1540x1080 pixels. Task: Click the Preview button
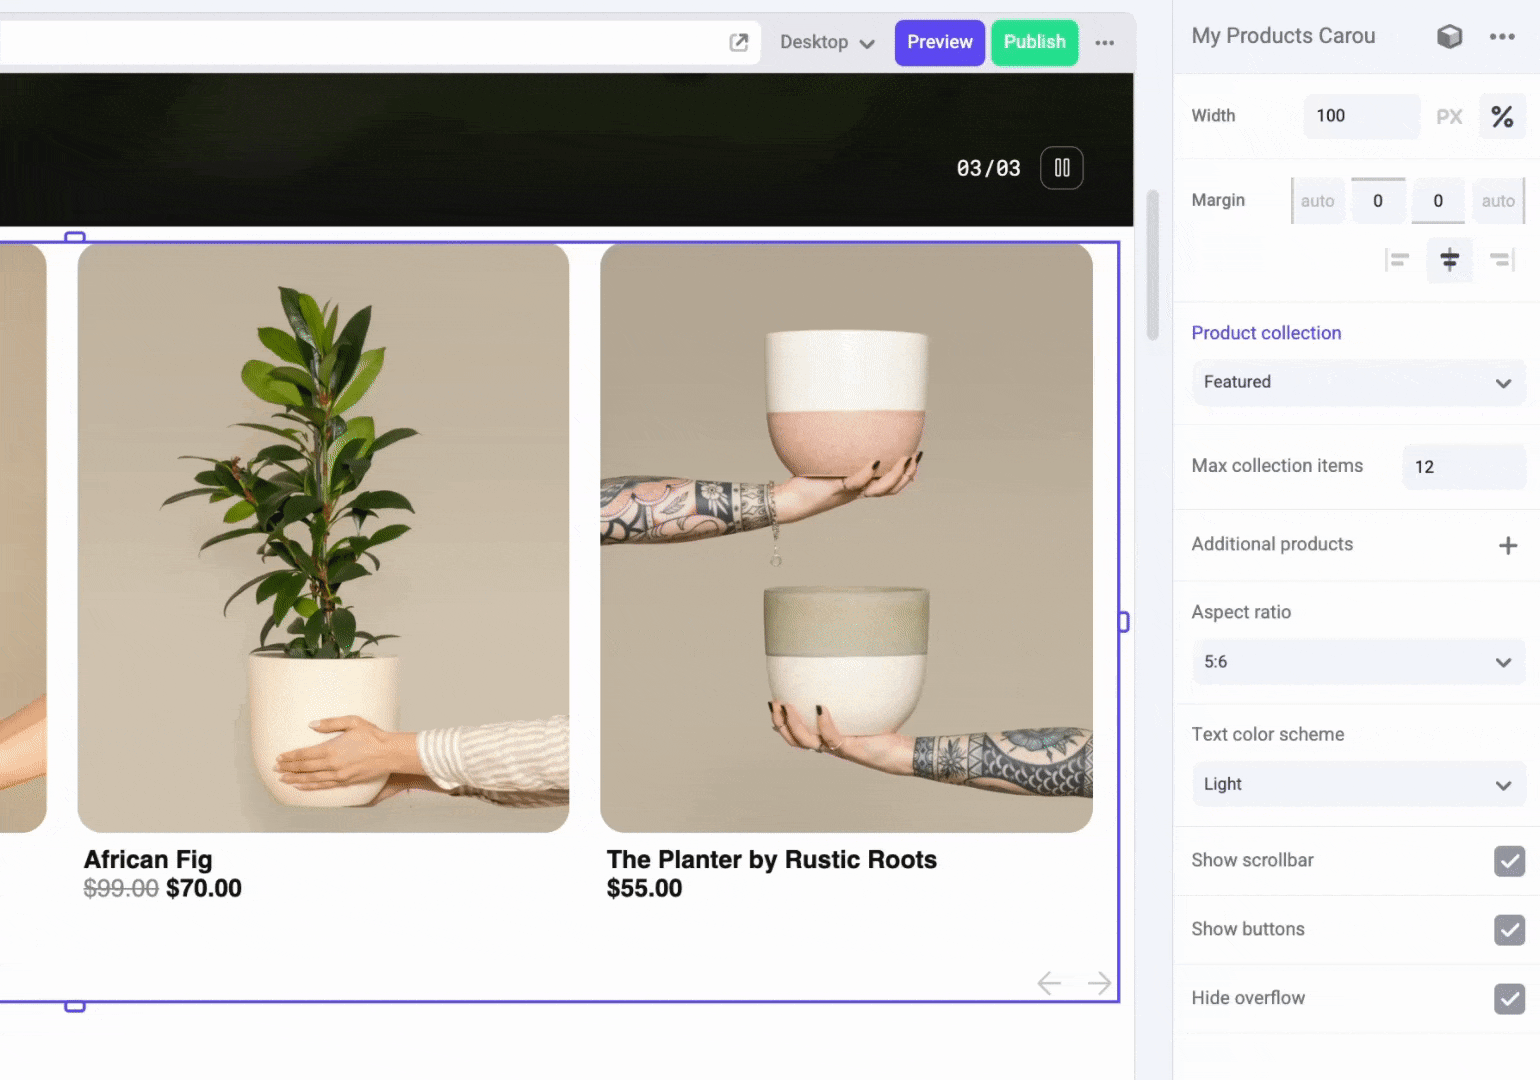pyautogui.click(x=939, y=42)
